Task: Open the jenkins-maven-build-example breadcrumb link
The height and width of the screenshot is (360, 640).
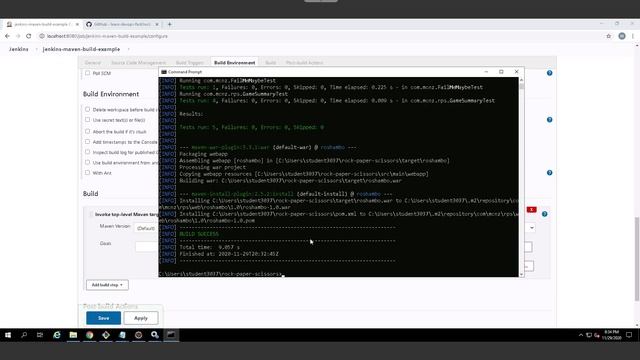Action: tap(81, 49)
